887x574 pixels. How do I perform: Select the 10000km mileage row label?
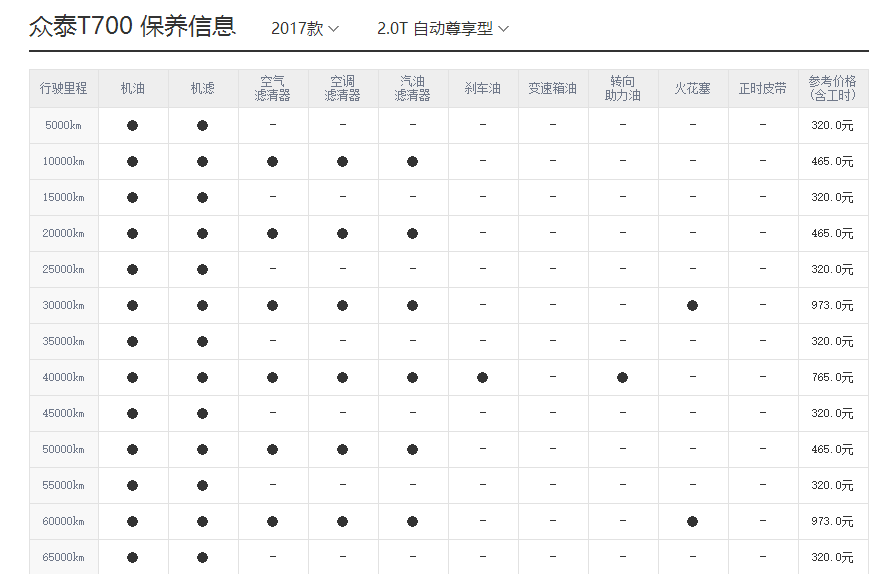(63, 161)
